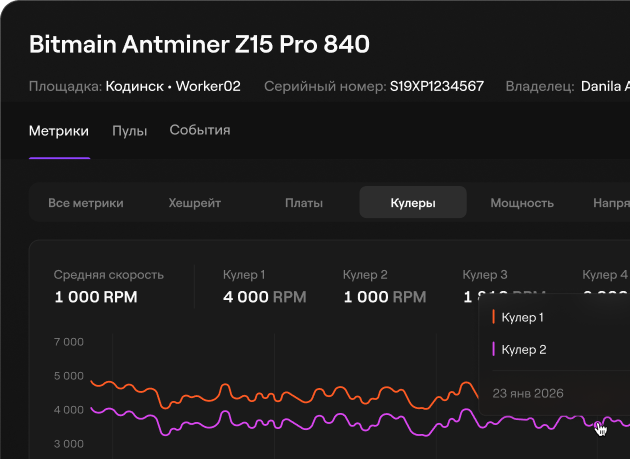This screenshot has width=630, height=459.
Task: Select the Хешрейт metric filter
Action: click(194, 203)
